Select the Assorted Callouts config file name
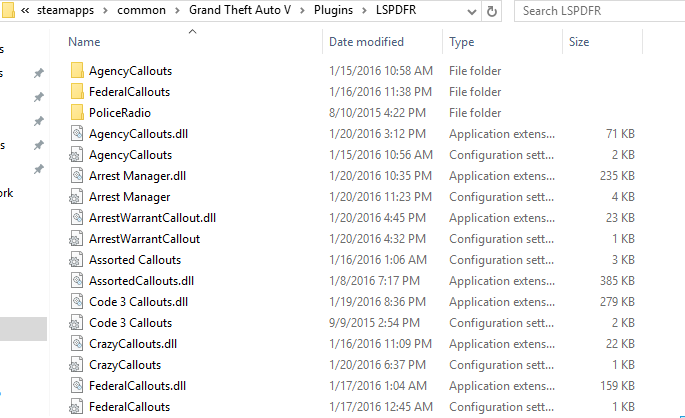This screenshot has height=418, width=685. click(x=135, y=259)
